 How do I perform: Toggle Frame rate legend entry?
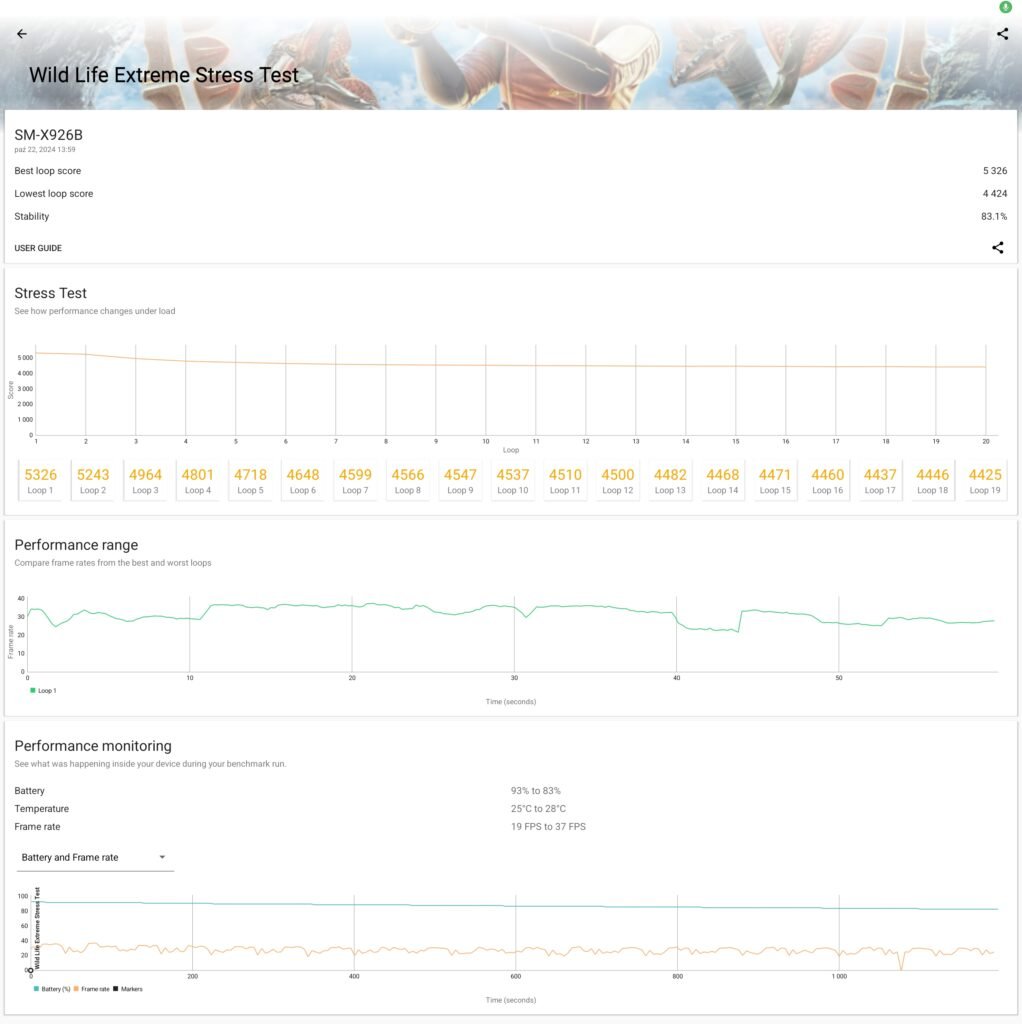[x=91, y=989]
